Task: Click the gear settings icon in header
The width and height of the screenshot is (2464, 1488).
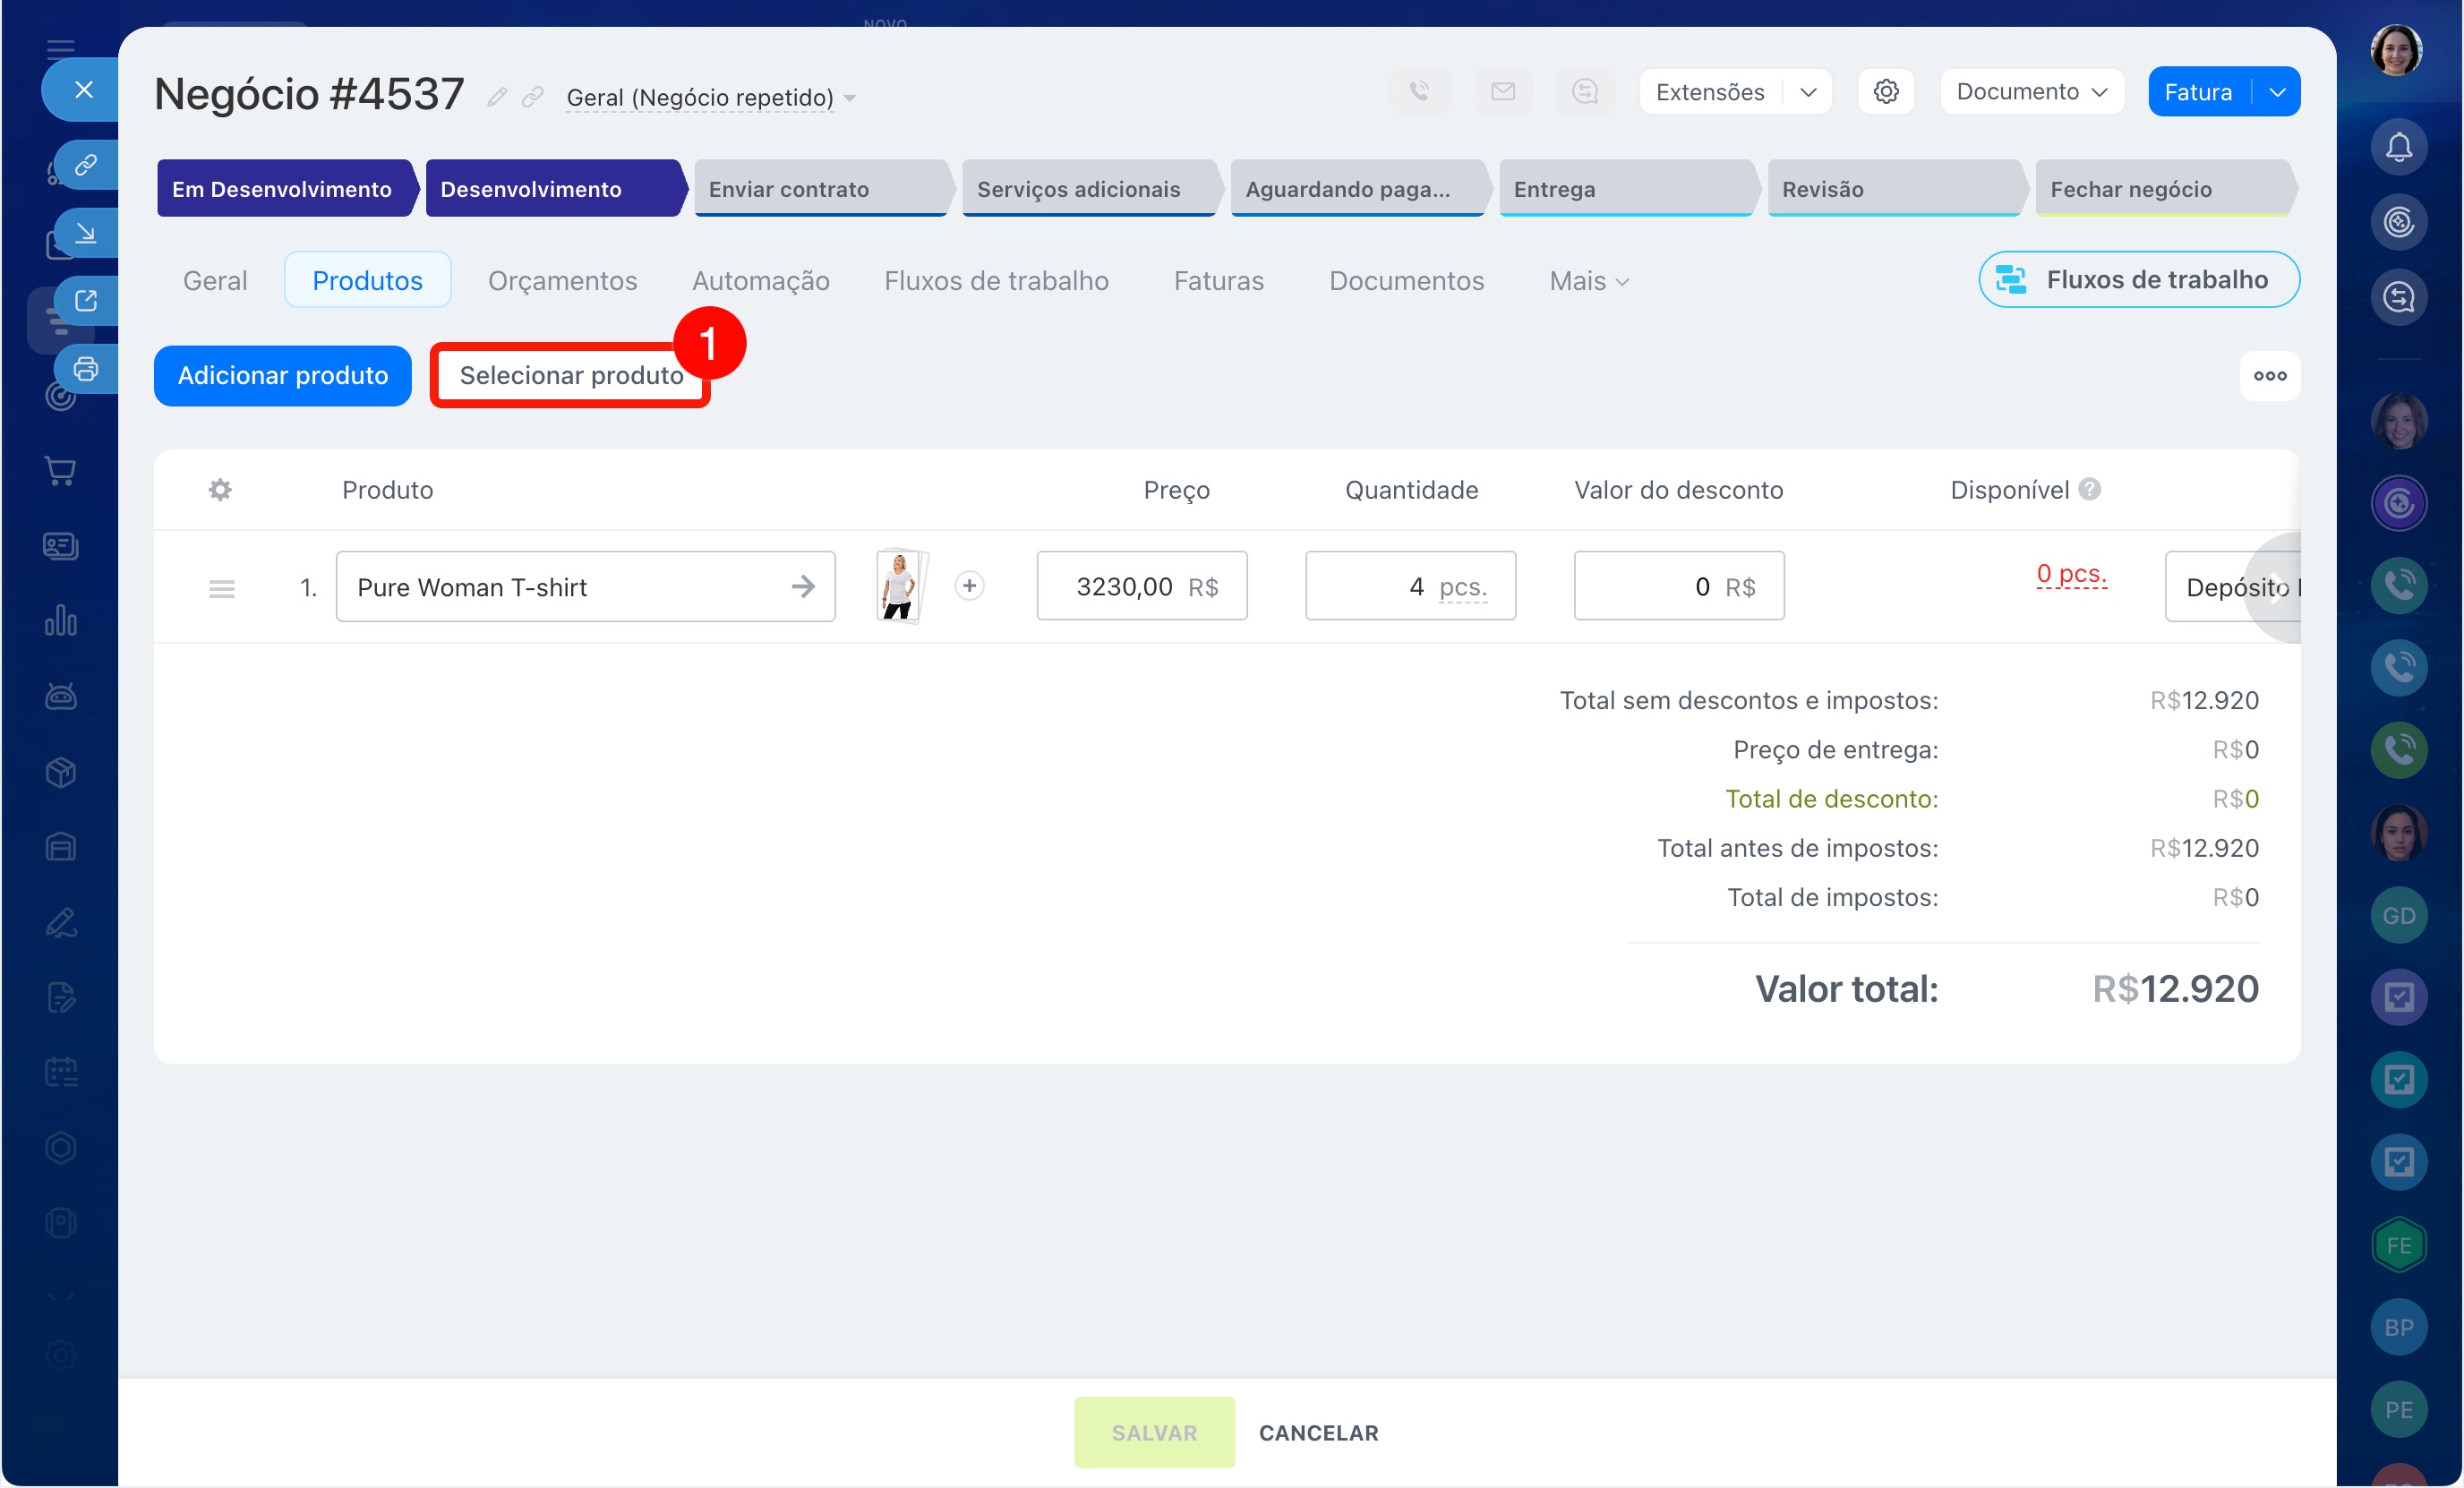Action: pos(1885,92)
